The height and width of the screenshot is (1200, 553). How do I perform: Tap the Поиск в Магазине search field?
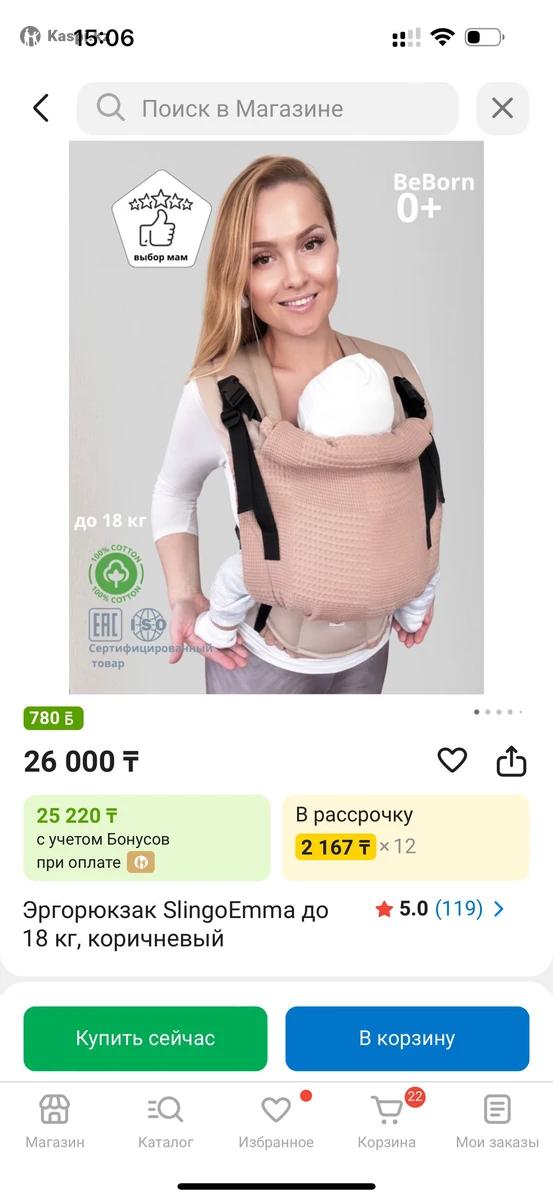pos(268,108)
